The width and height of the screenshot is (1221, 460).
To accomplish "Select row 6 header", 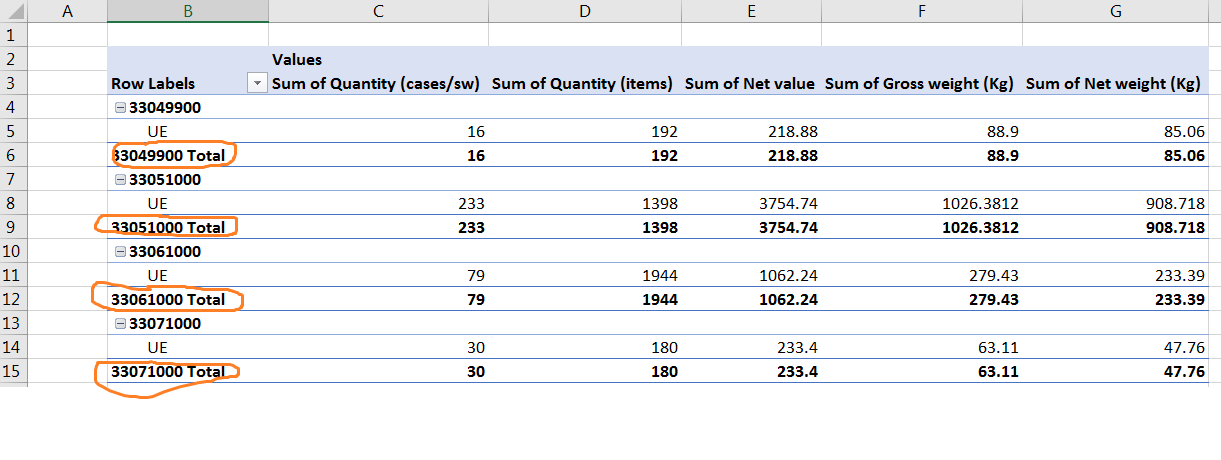I will (x=14, y=155).
